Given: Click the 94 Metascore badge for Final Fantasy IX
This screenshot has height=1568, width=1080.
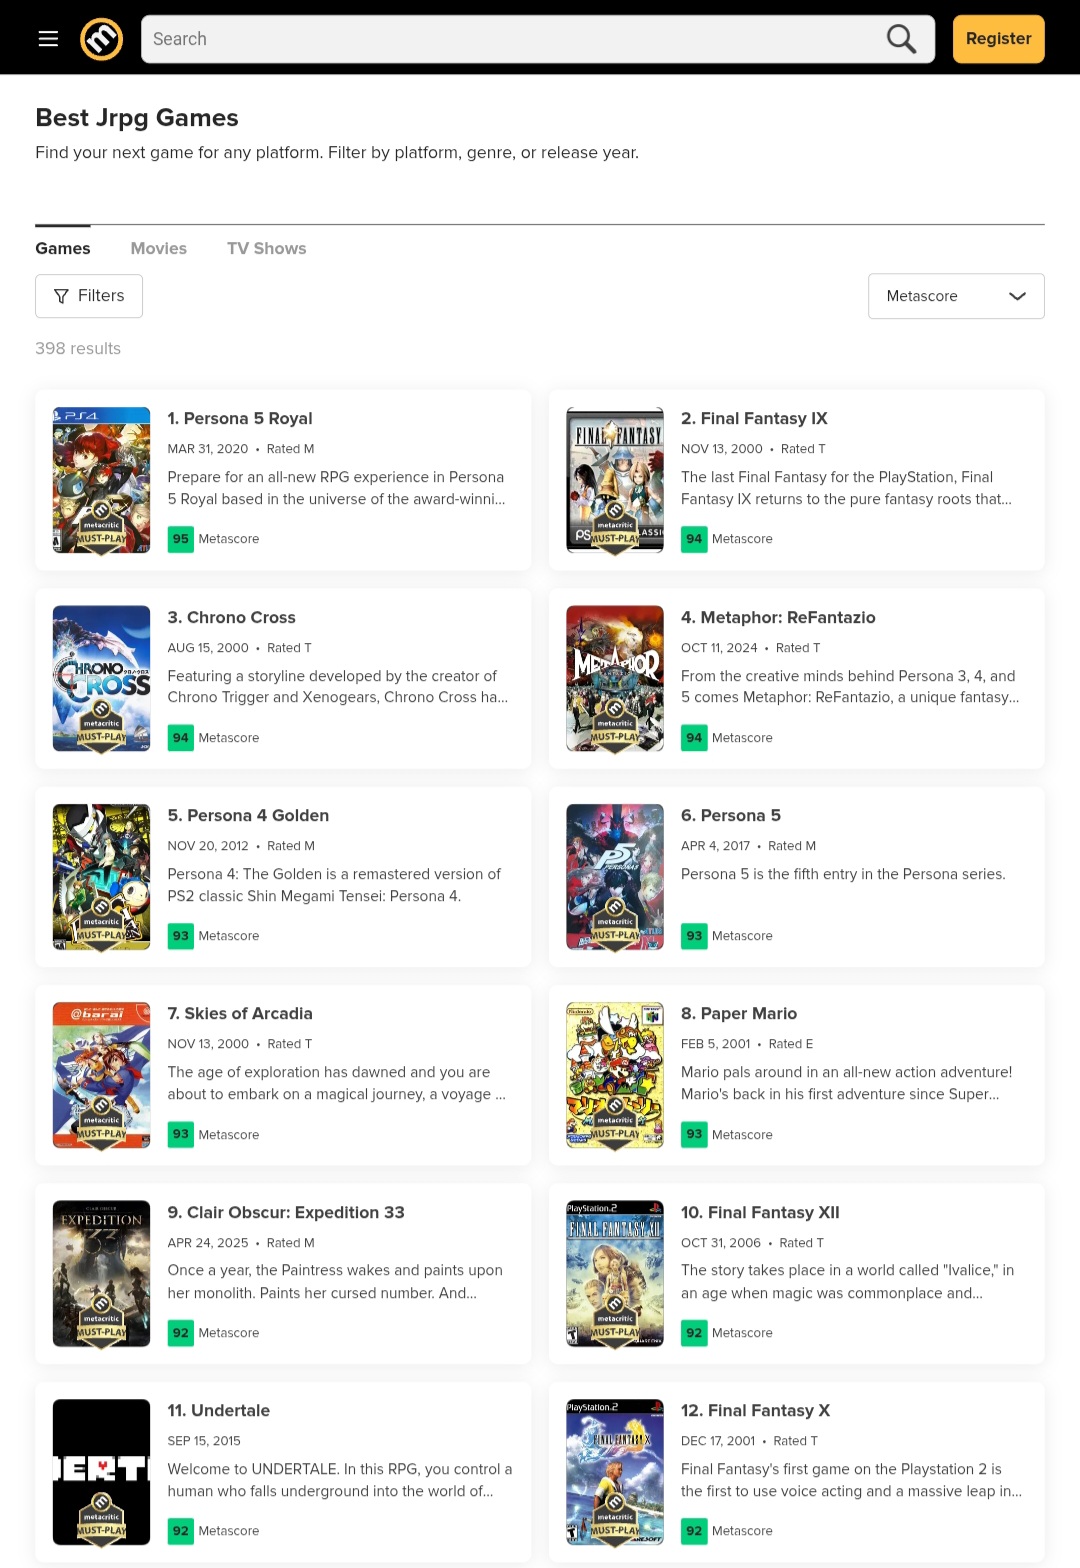Looking at the screenshot, I should coord(694,539).
